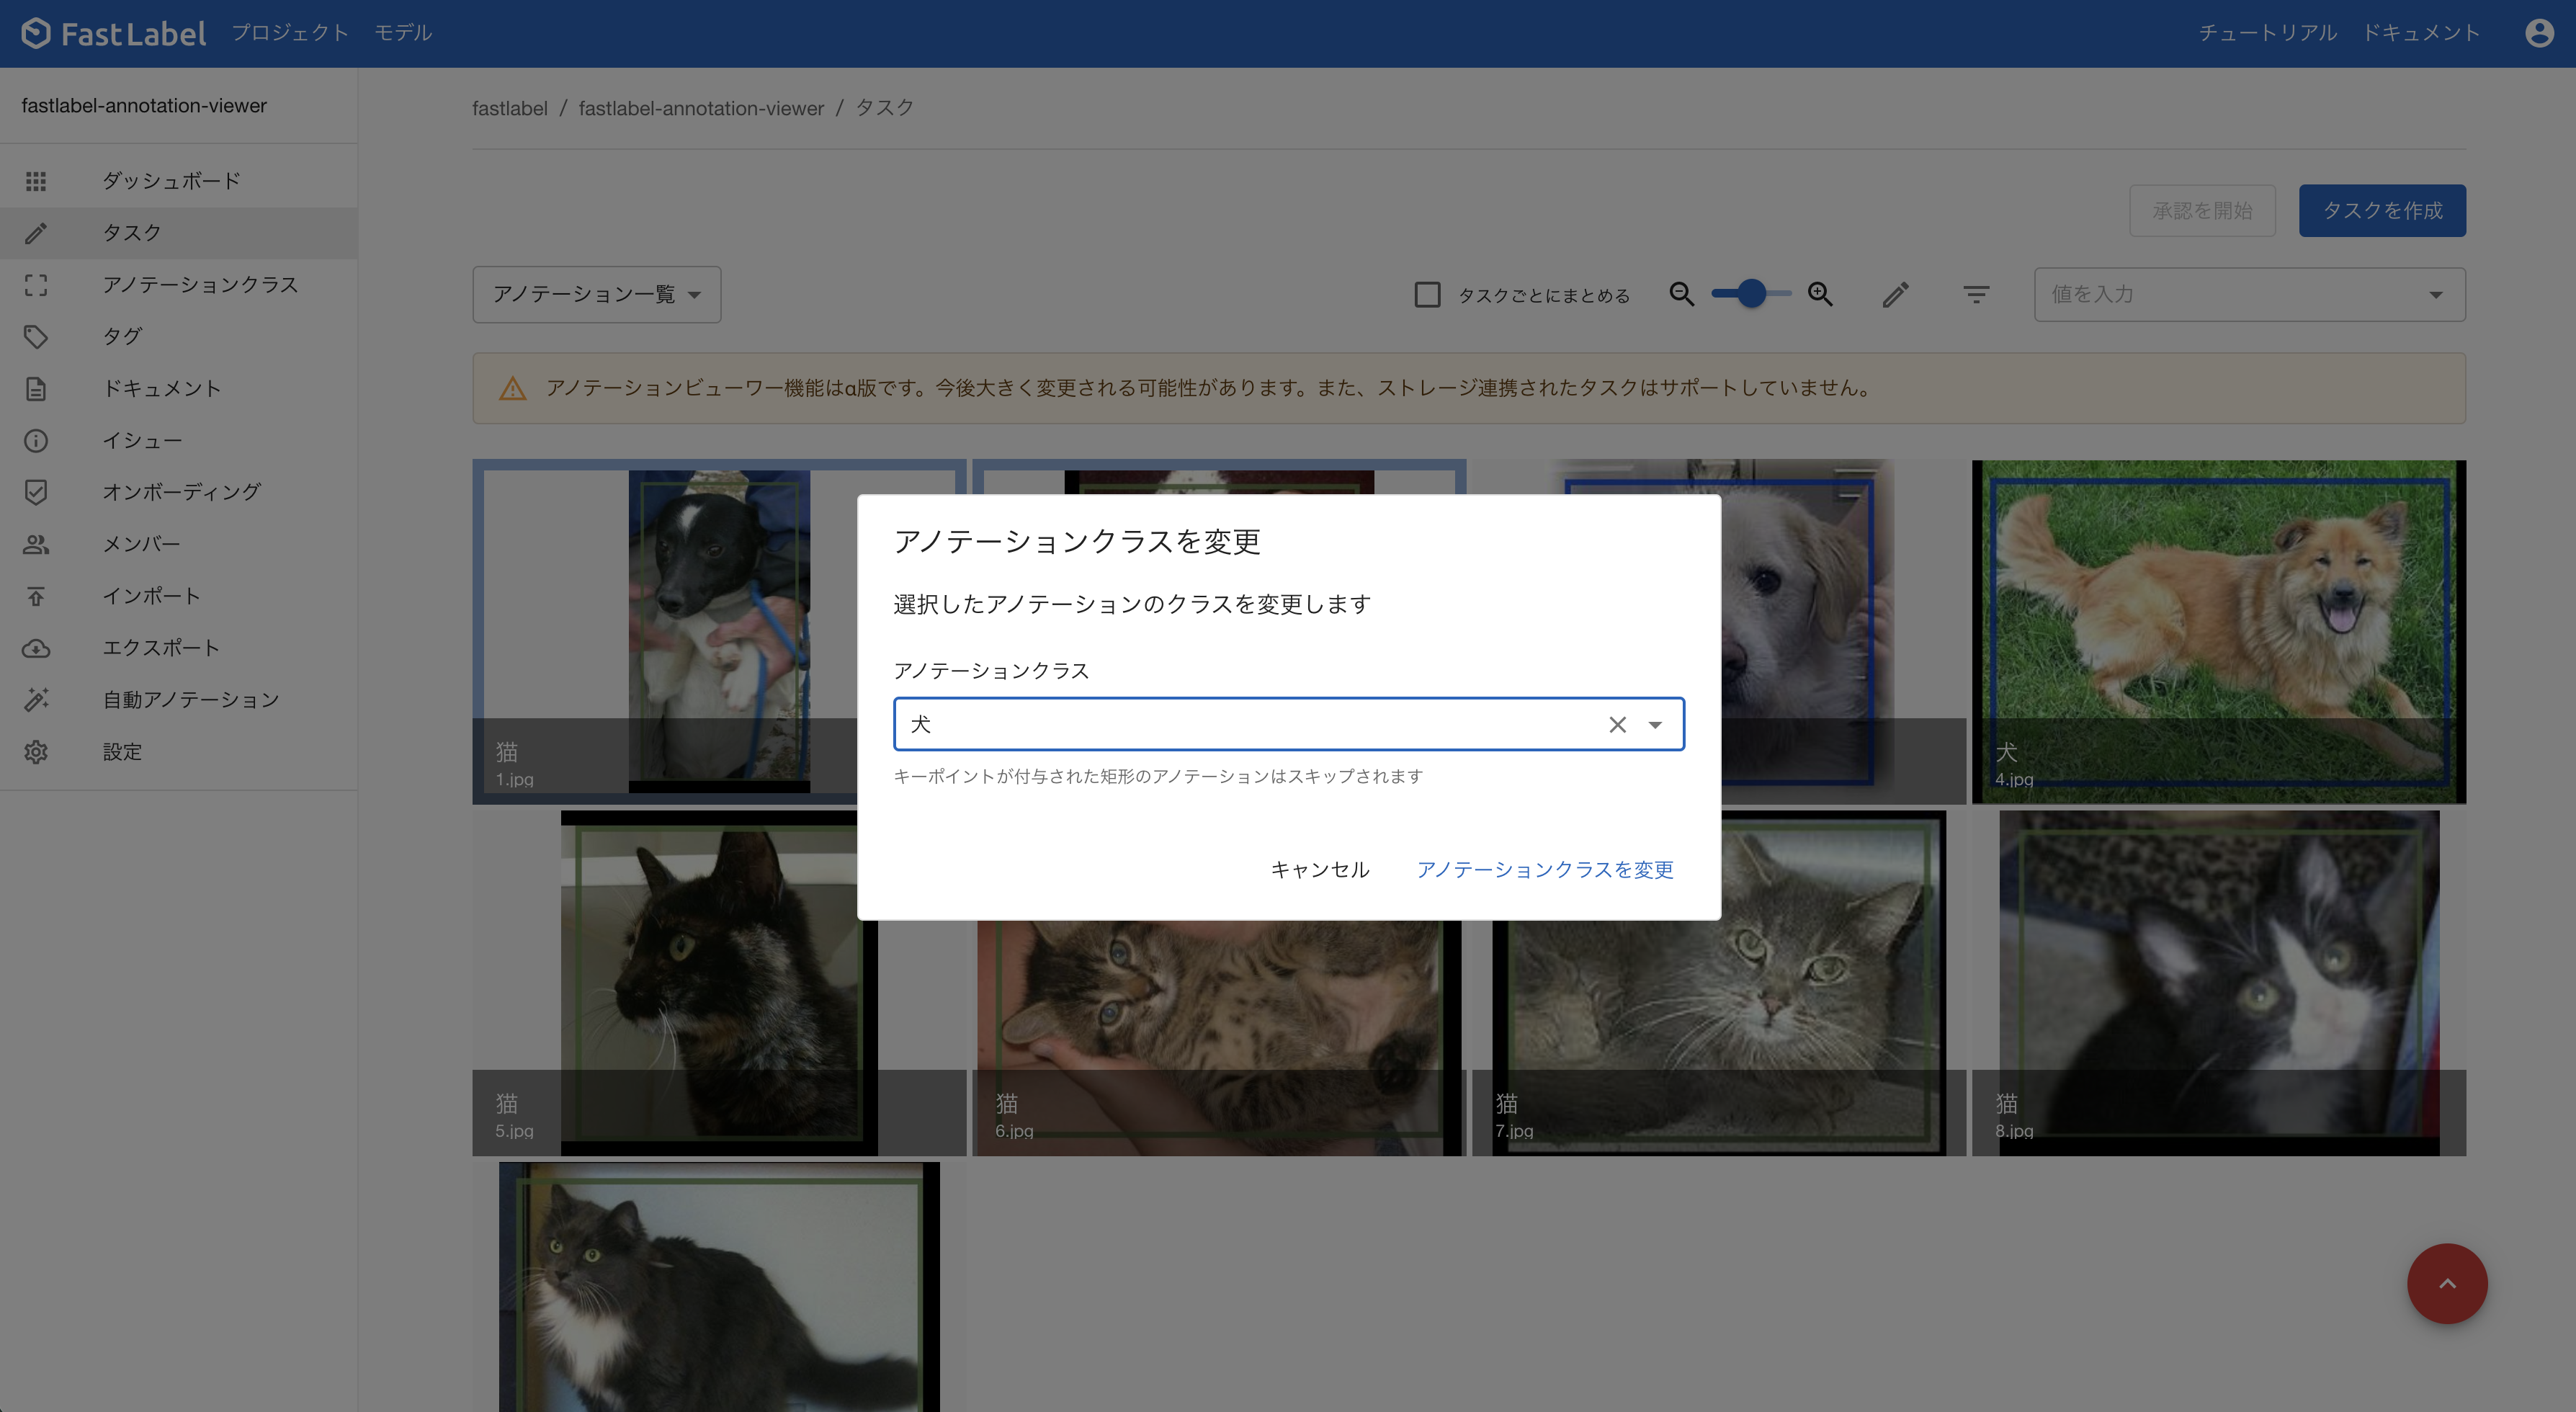Open the モデル menu in header
The image size is (2576, 1412).
coord(403,33)
